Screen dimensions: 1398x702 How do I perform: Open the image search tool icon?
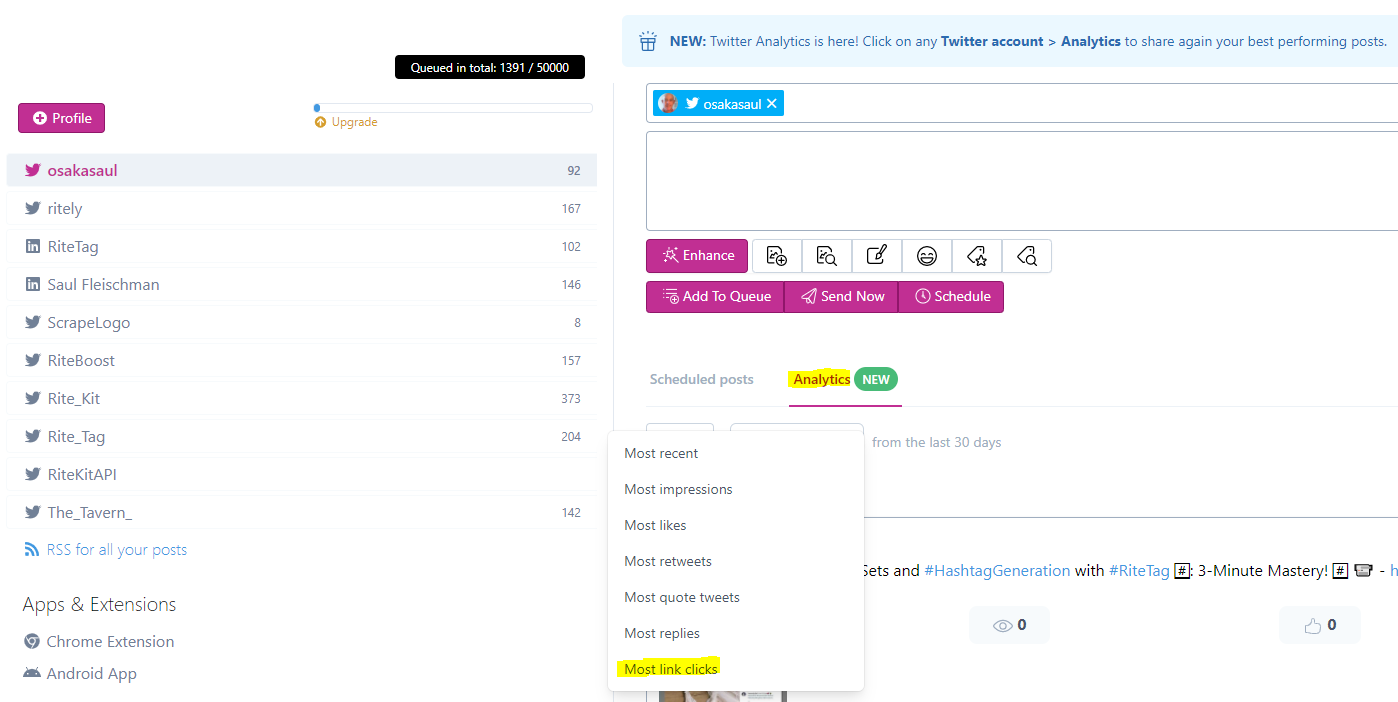click(x=827, y=256)
